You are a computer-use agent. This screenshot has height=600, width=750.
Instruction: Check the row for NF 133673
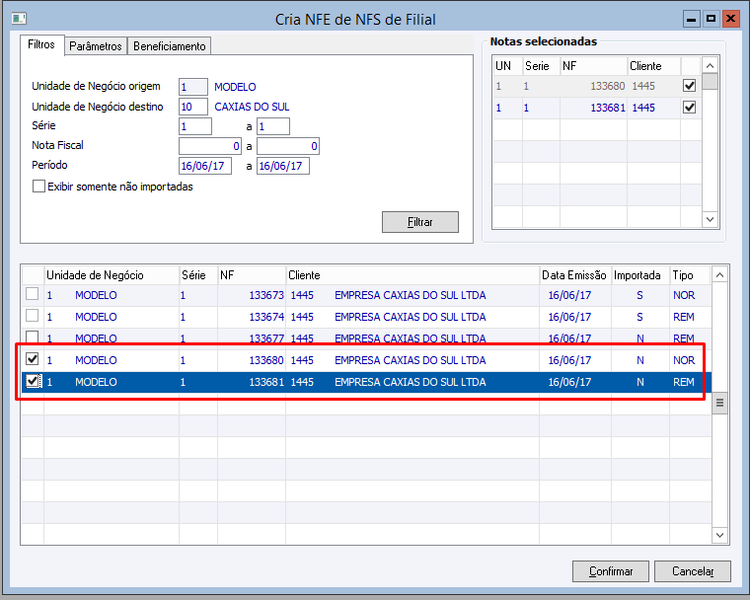click(32, 294)
